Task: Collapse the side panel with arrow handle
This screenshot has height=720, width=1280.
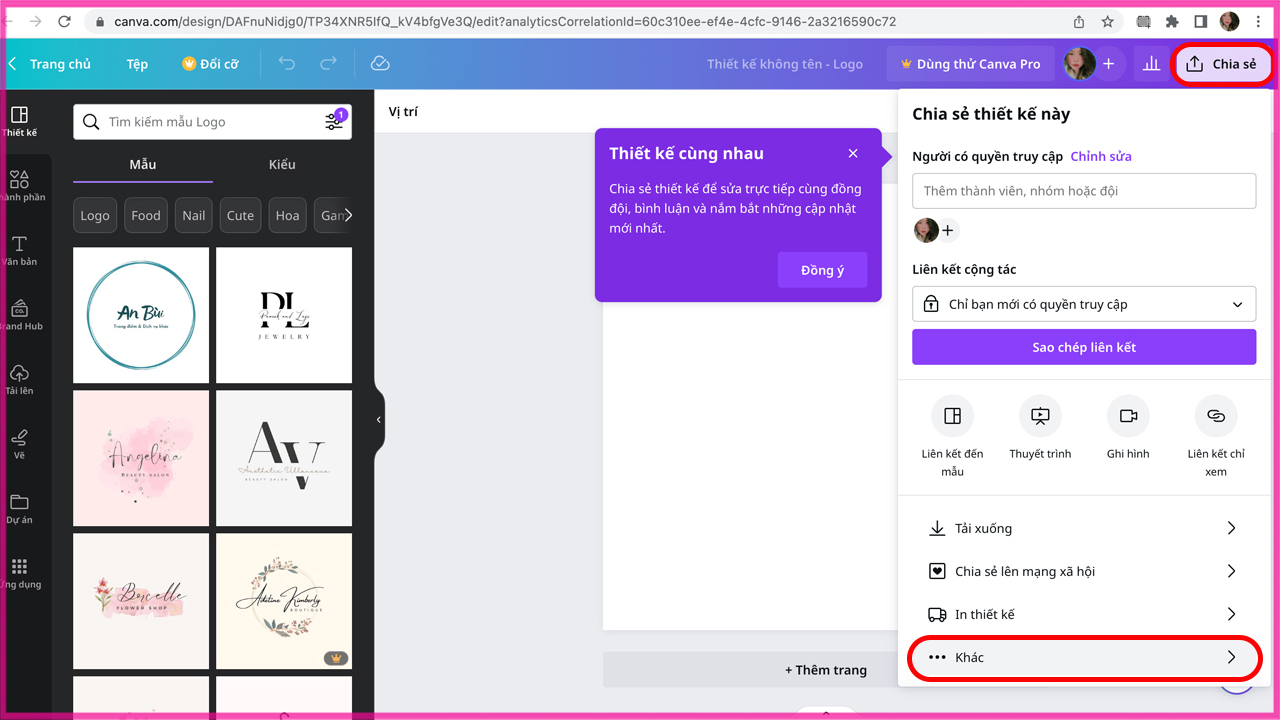Action: pyautogui.click(x=379, y=420)
